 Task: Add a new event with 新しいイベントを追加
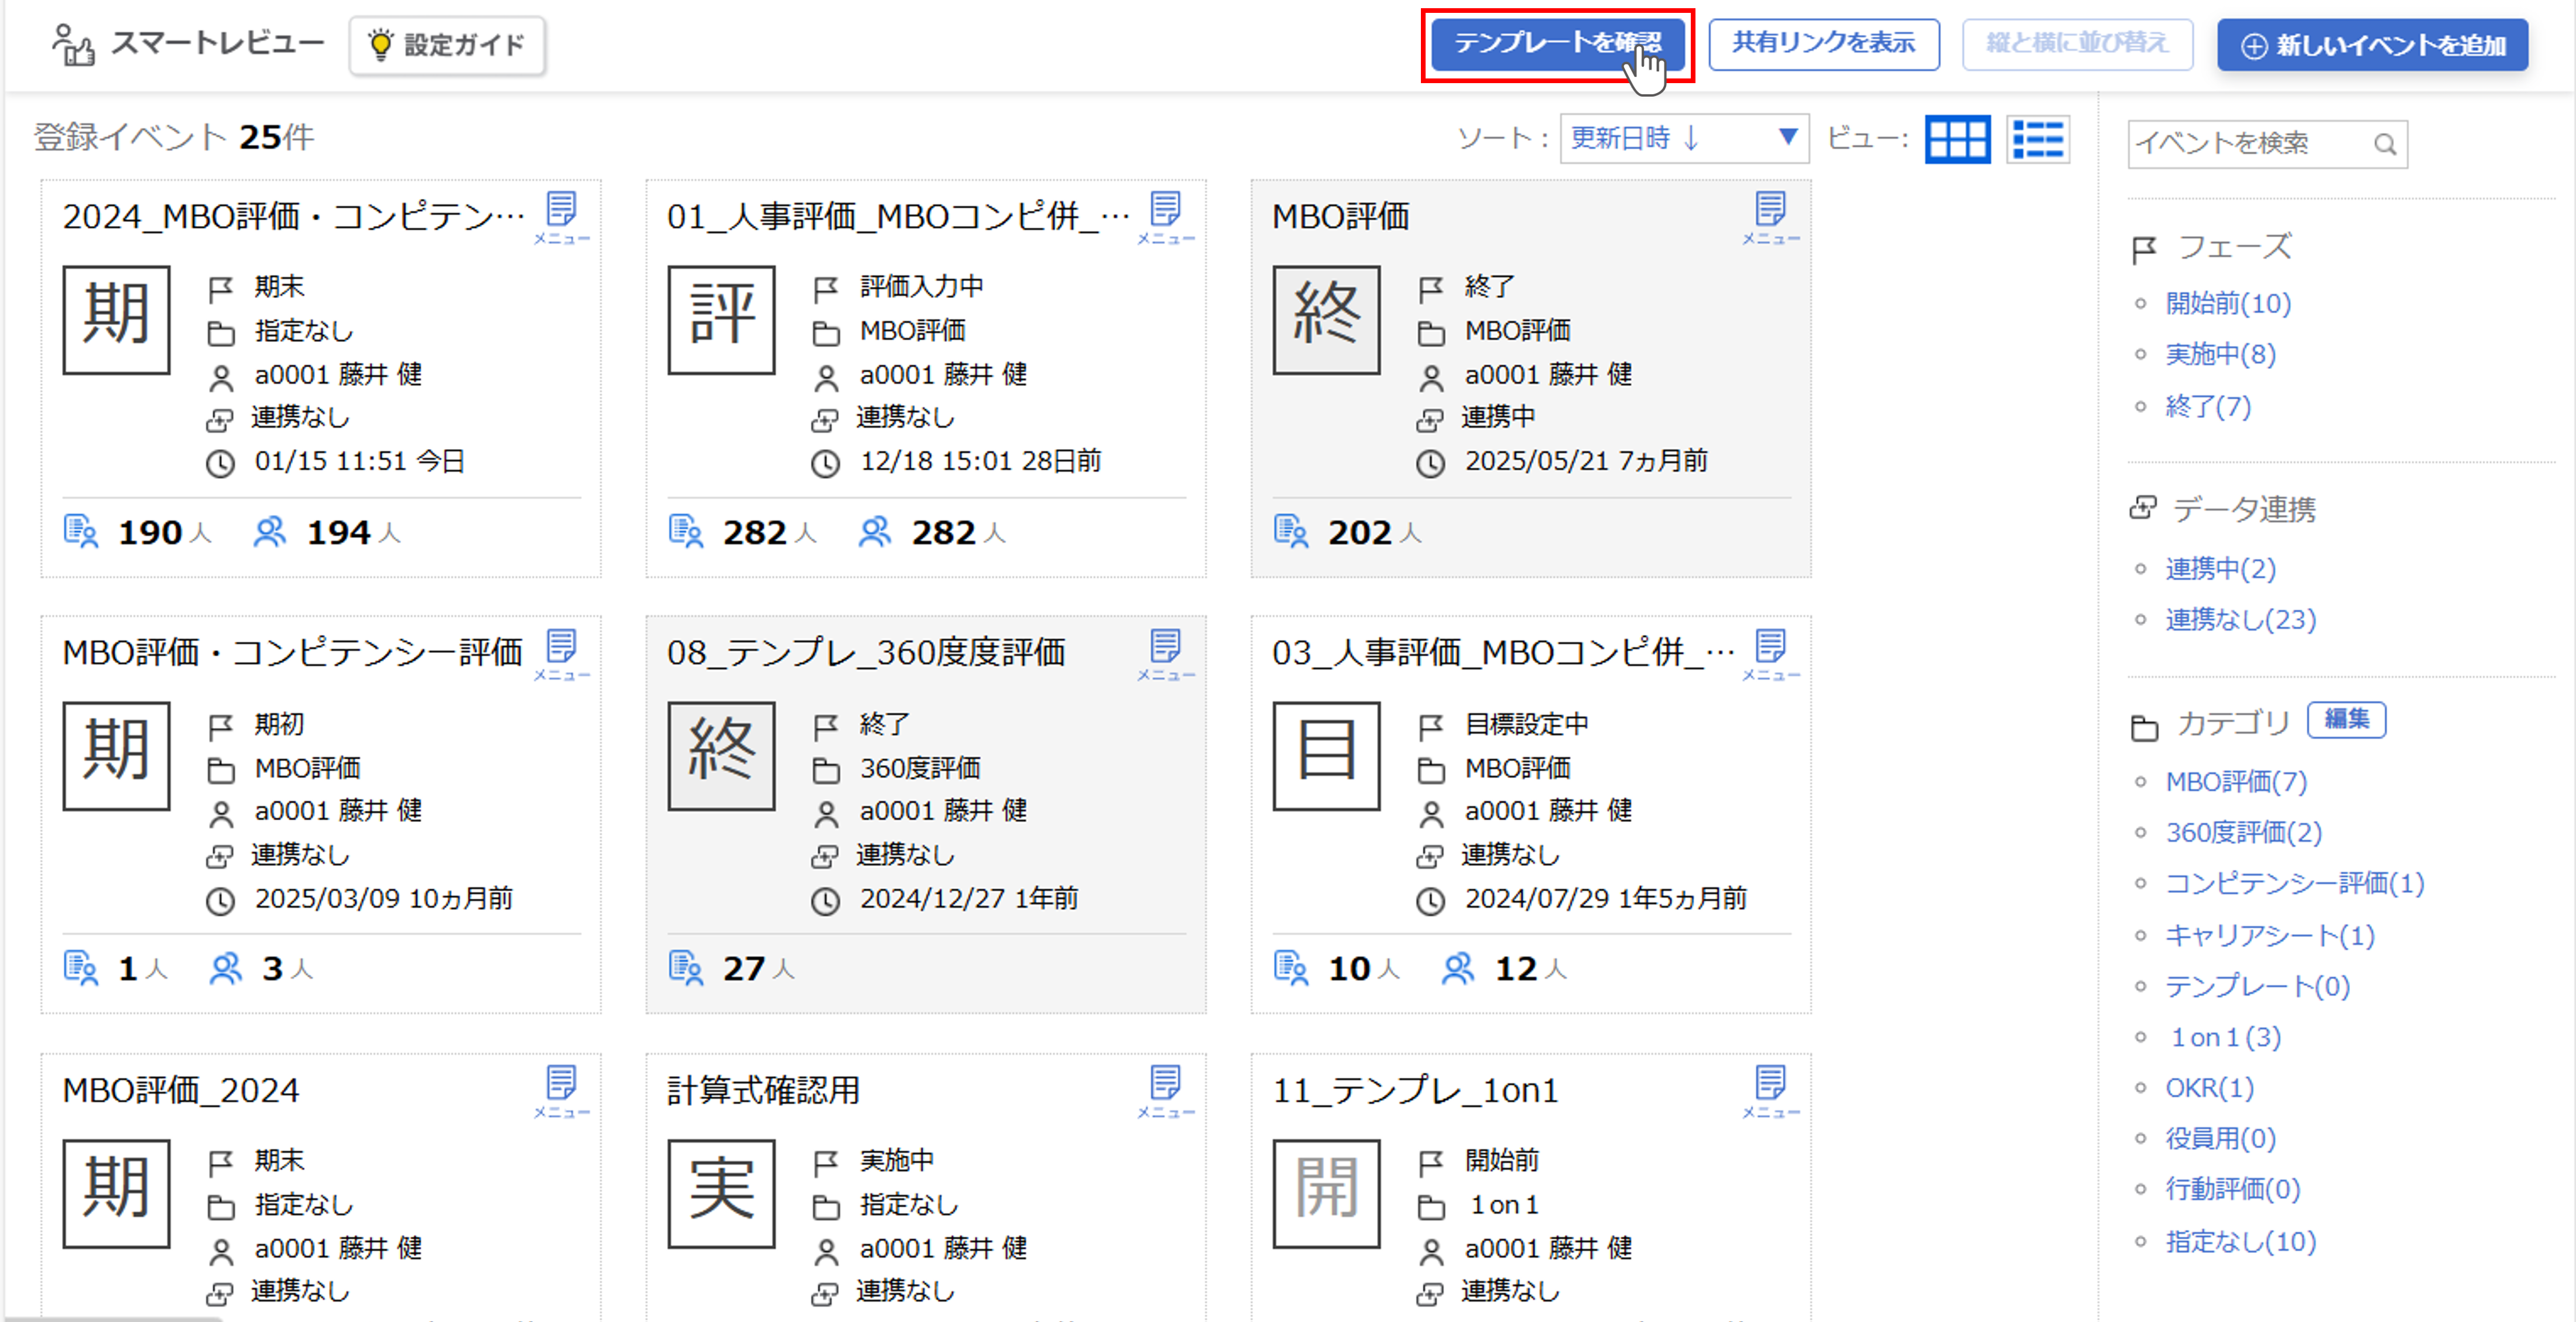click(x=2372, y=45)
